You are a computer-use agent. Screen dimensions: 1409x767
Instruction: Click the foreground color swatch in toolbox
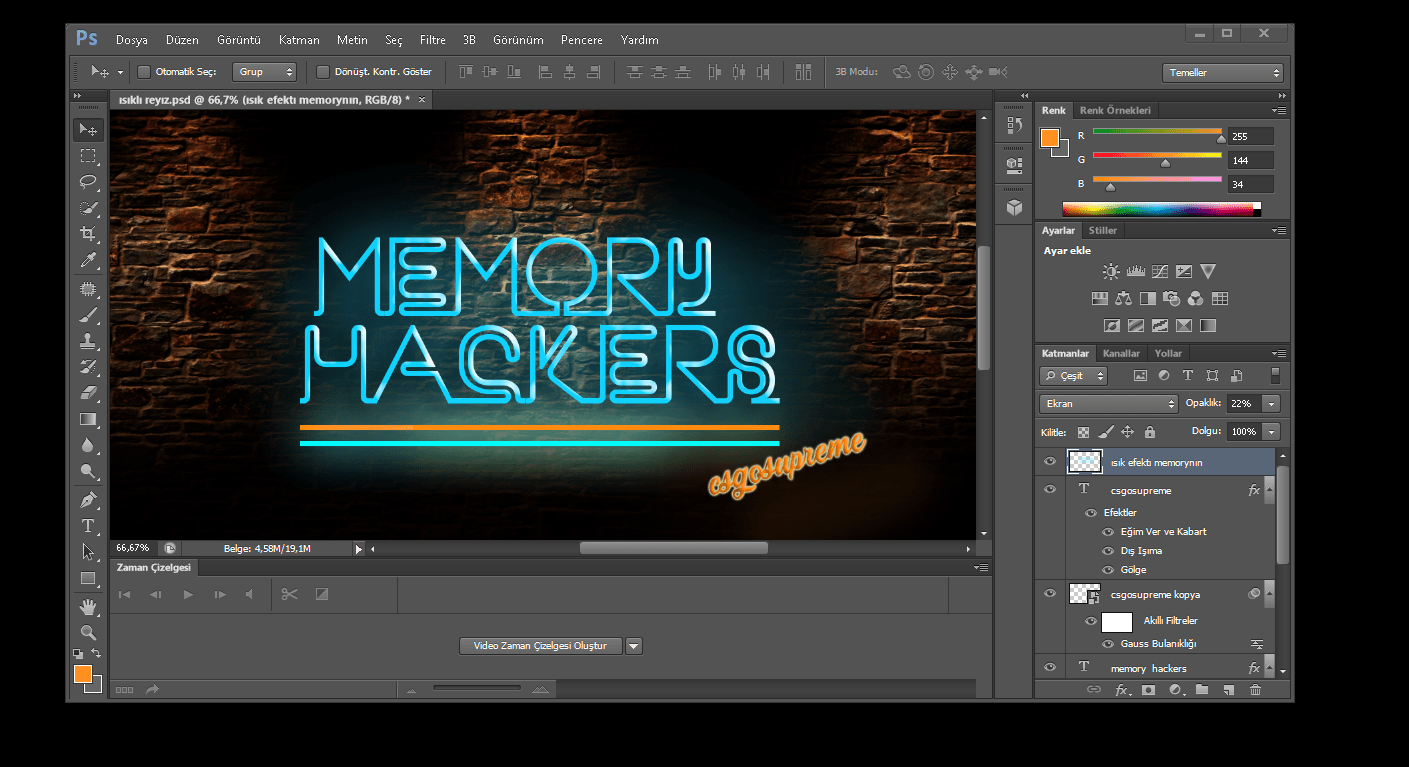click(83, 674)
